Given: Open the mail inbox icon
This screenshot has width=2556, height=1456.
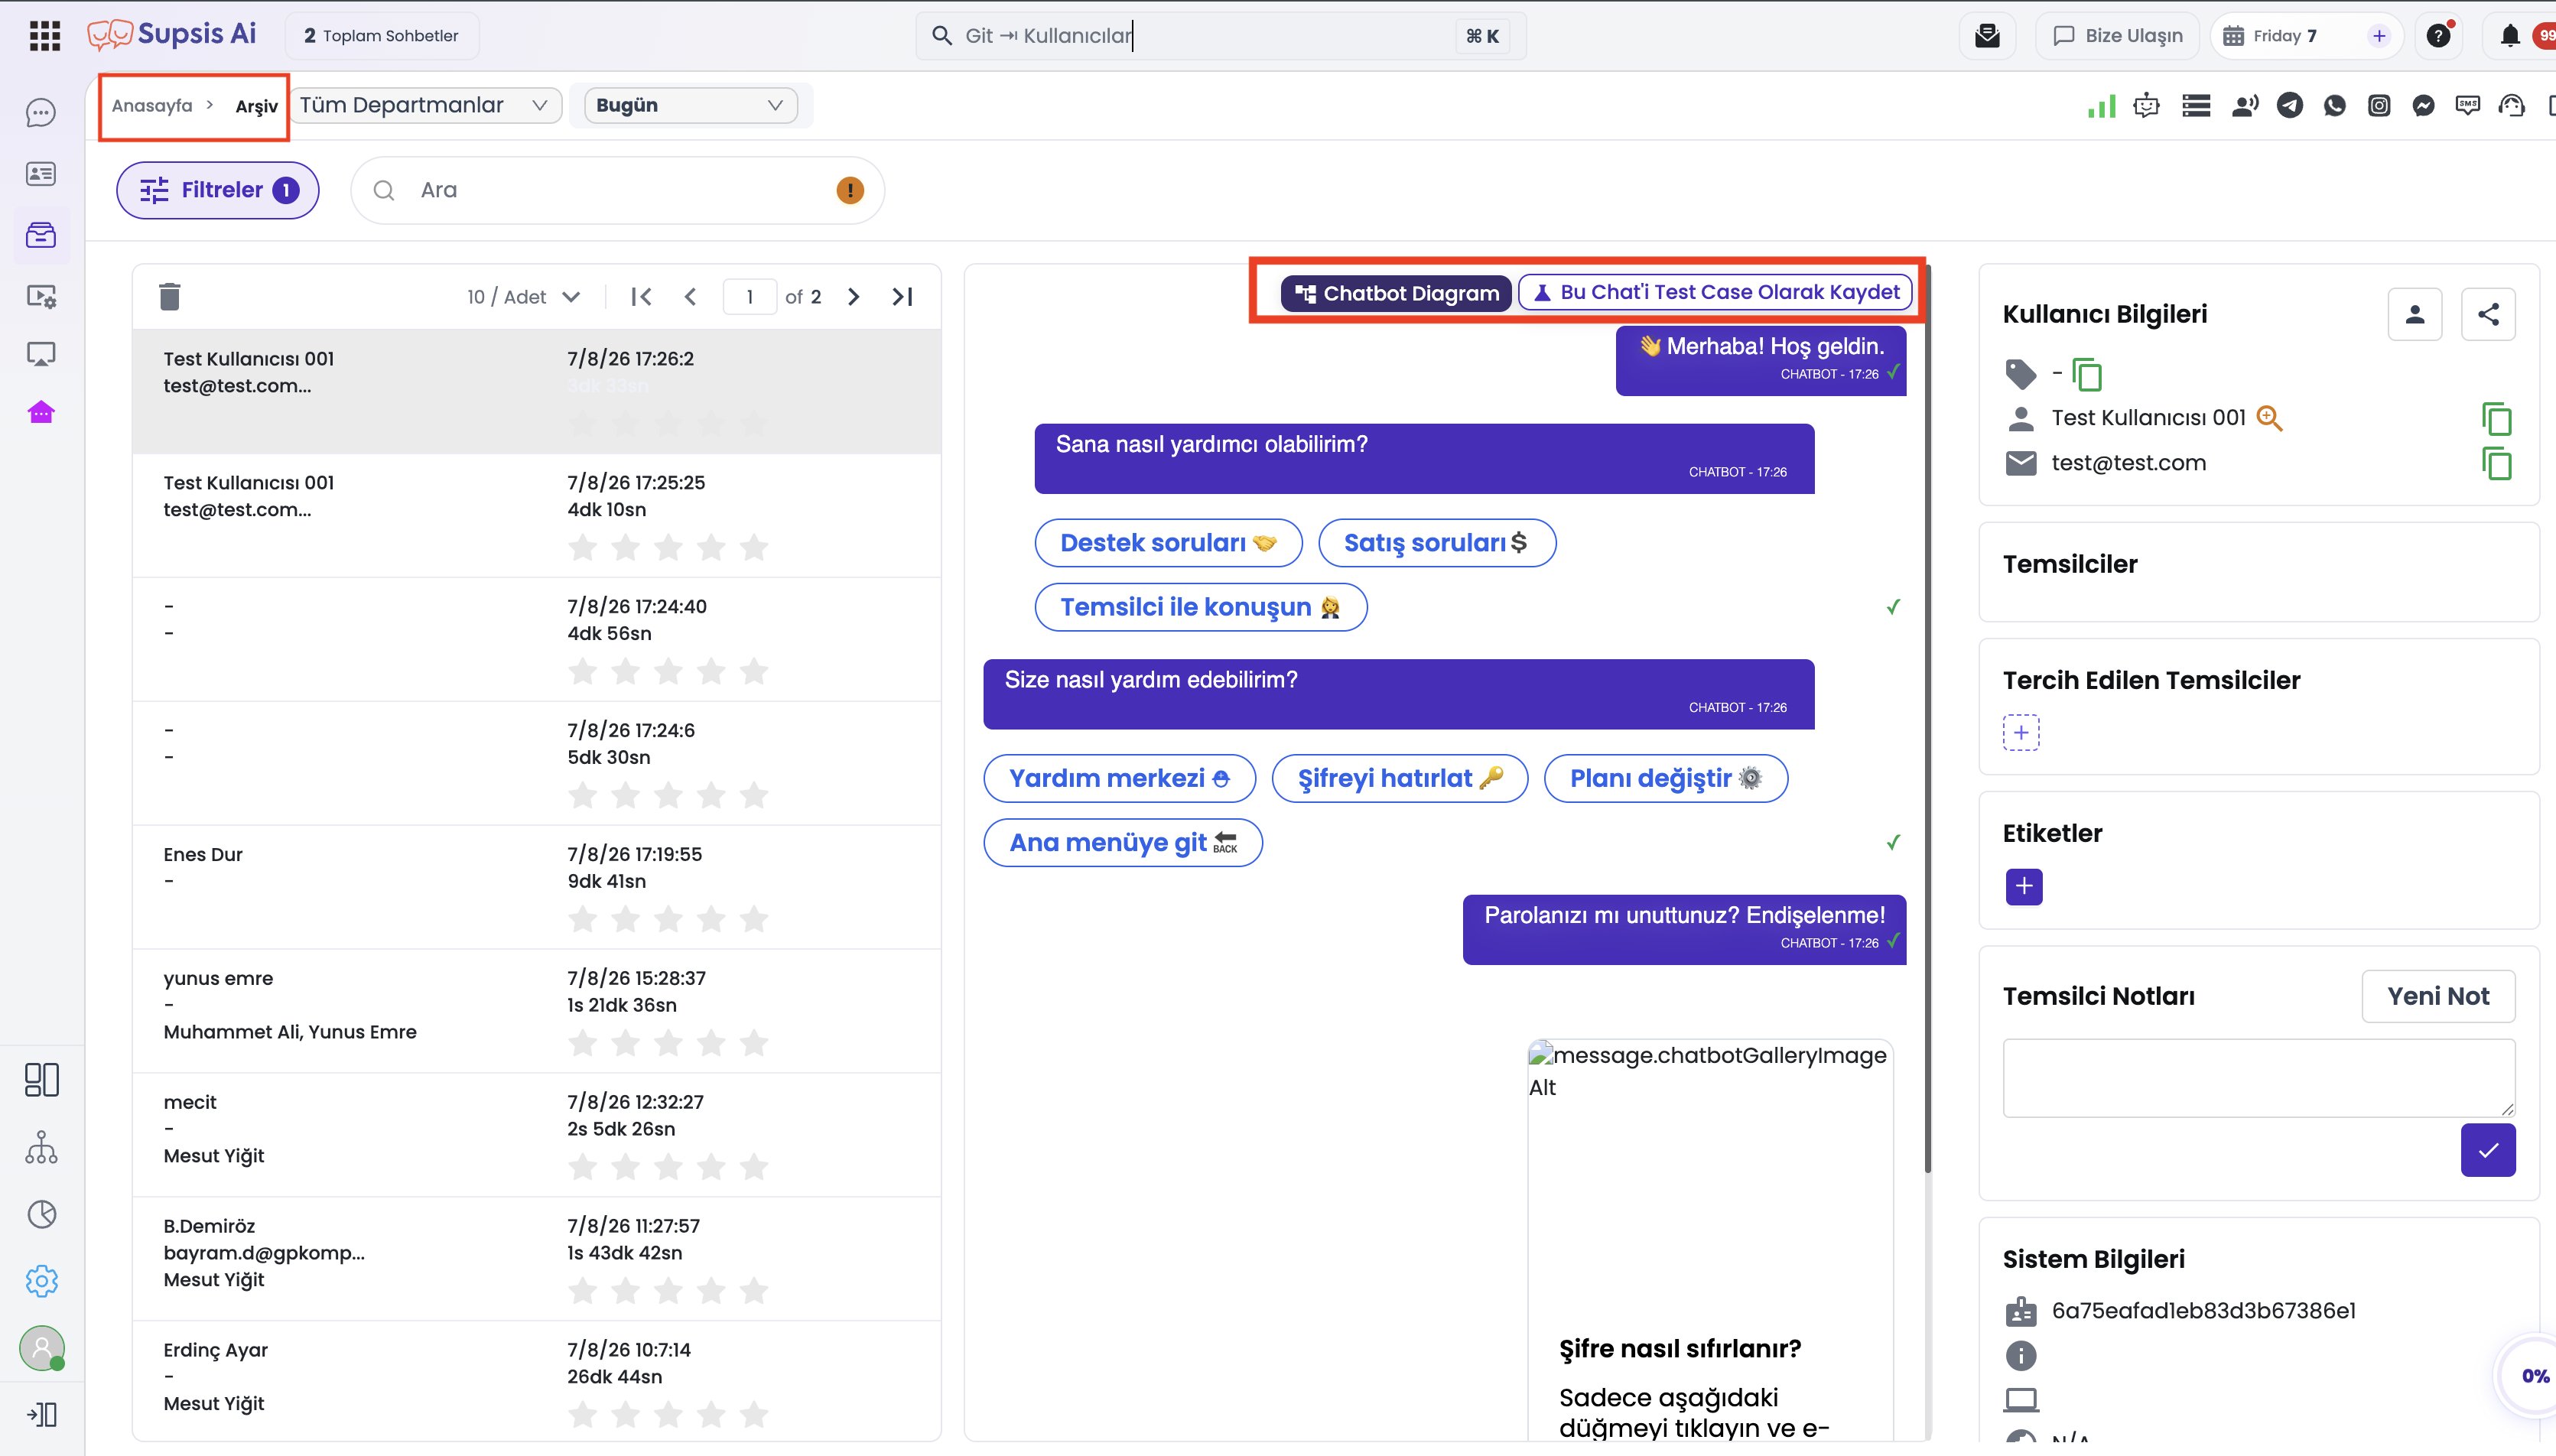Looking at the screenshot, I should [1987, 36].
